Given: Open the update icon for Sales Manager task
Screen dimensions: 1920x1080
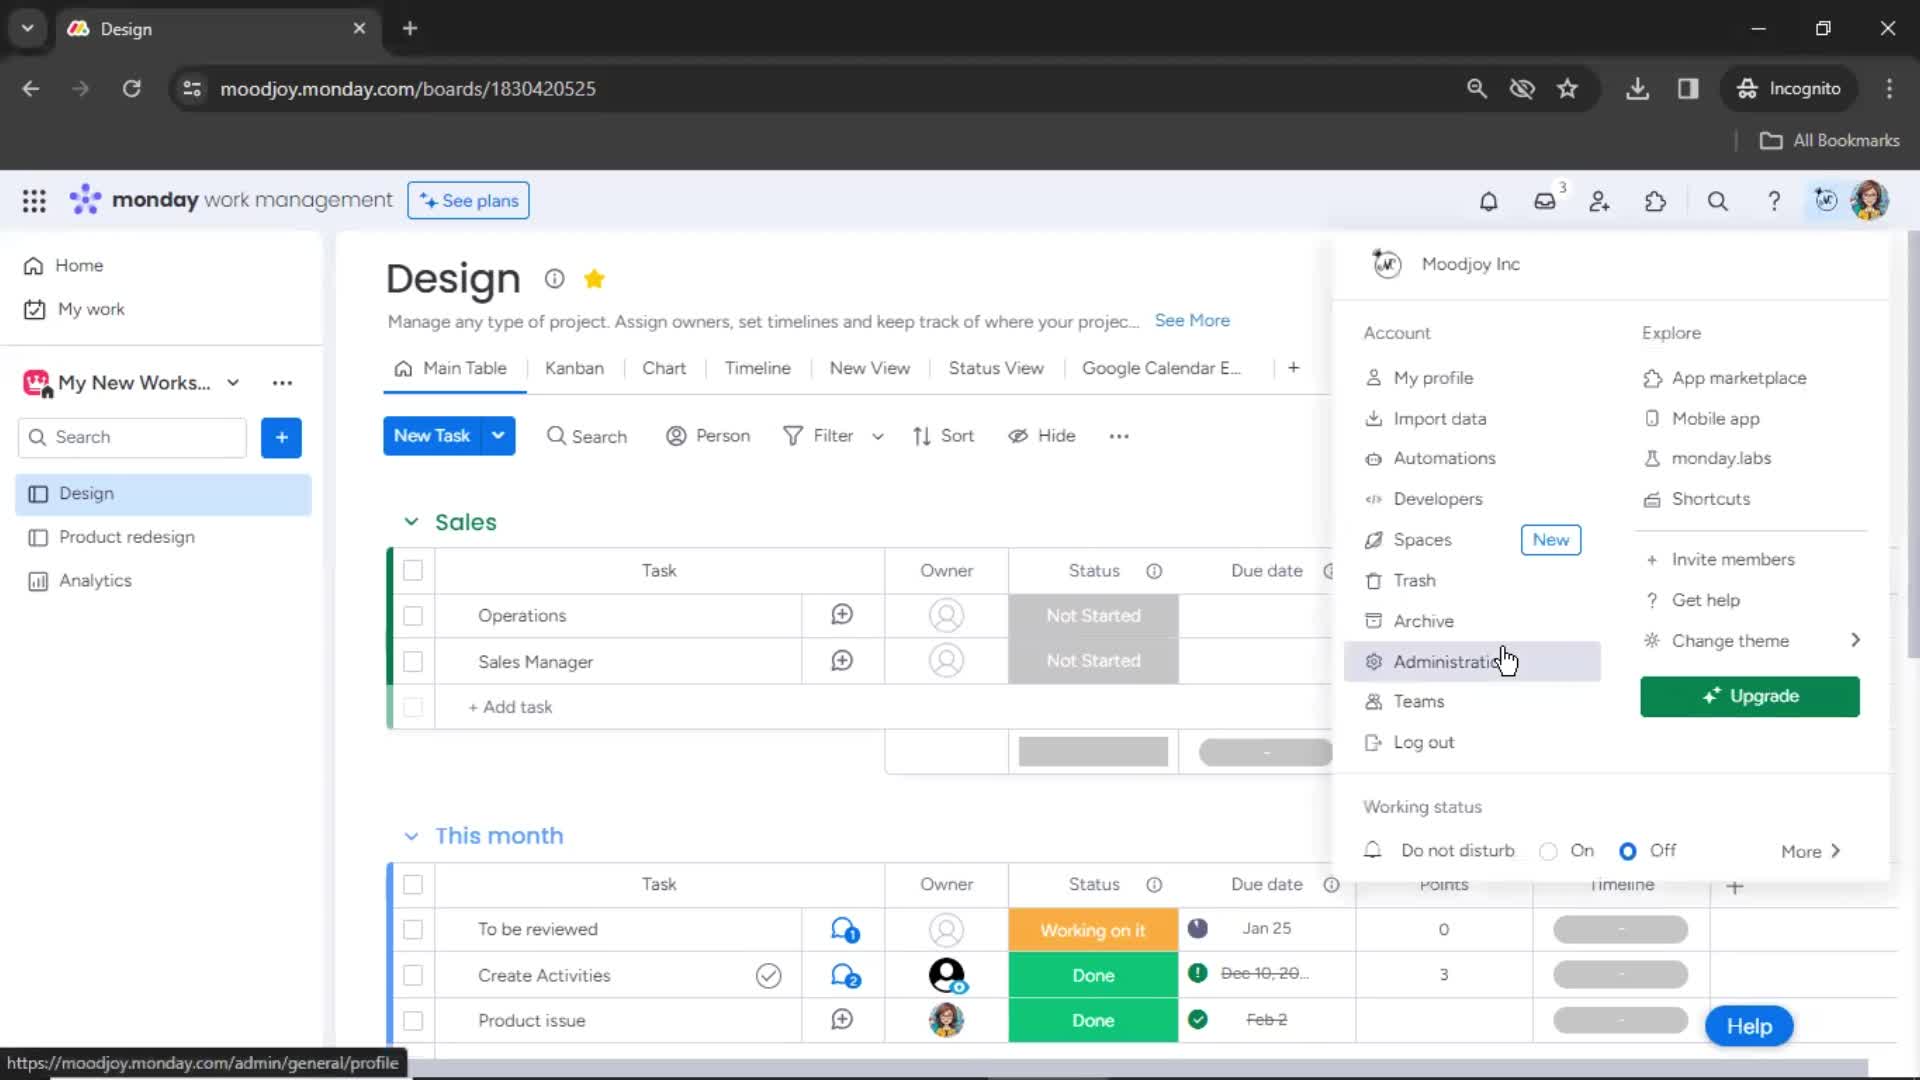Looking at the screenshot, I should click(842, 660).
